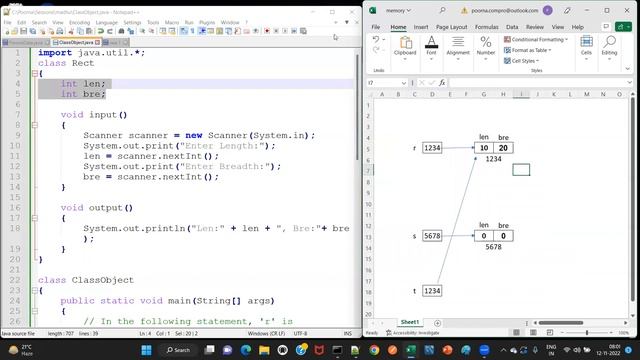The height and width of the screenshot is (360, 640).
Task: Click Page Break Preview icon in status bar
Action: click(550, 333)
